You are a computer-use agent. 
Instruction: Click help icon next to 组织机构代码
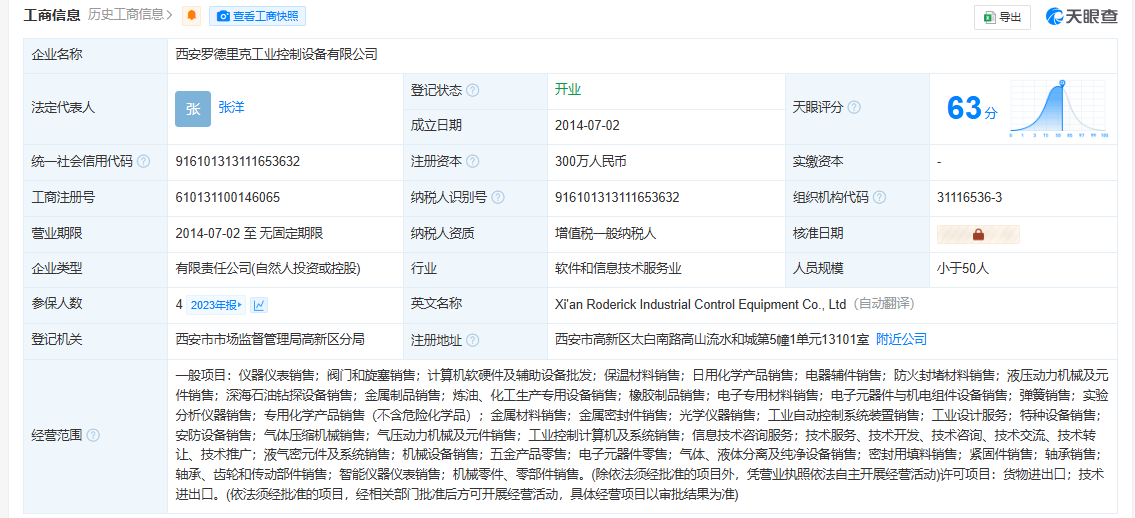click(879, 198)
